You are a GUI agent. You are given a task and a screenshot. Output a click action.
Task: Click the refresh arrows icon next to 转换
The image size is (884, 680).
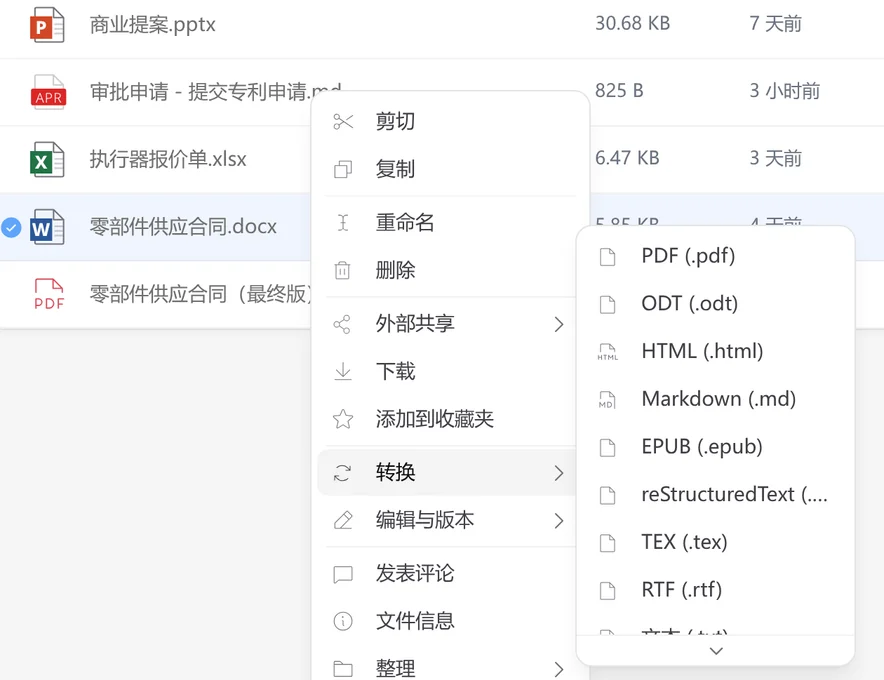[342, 473]
